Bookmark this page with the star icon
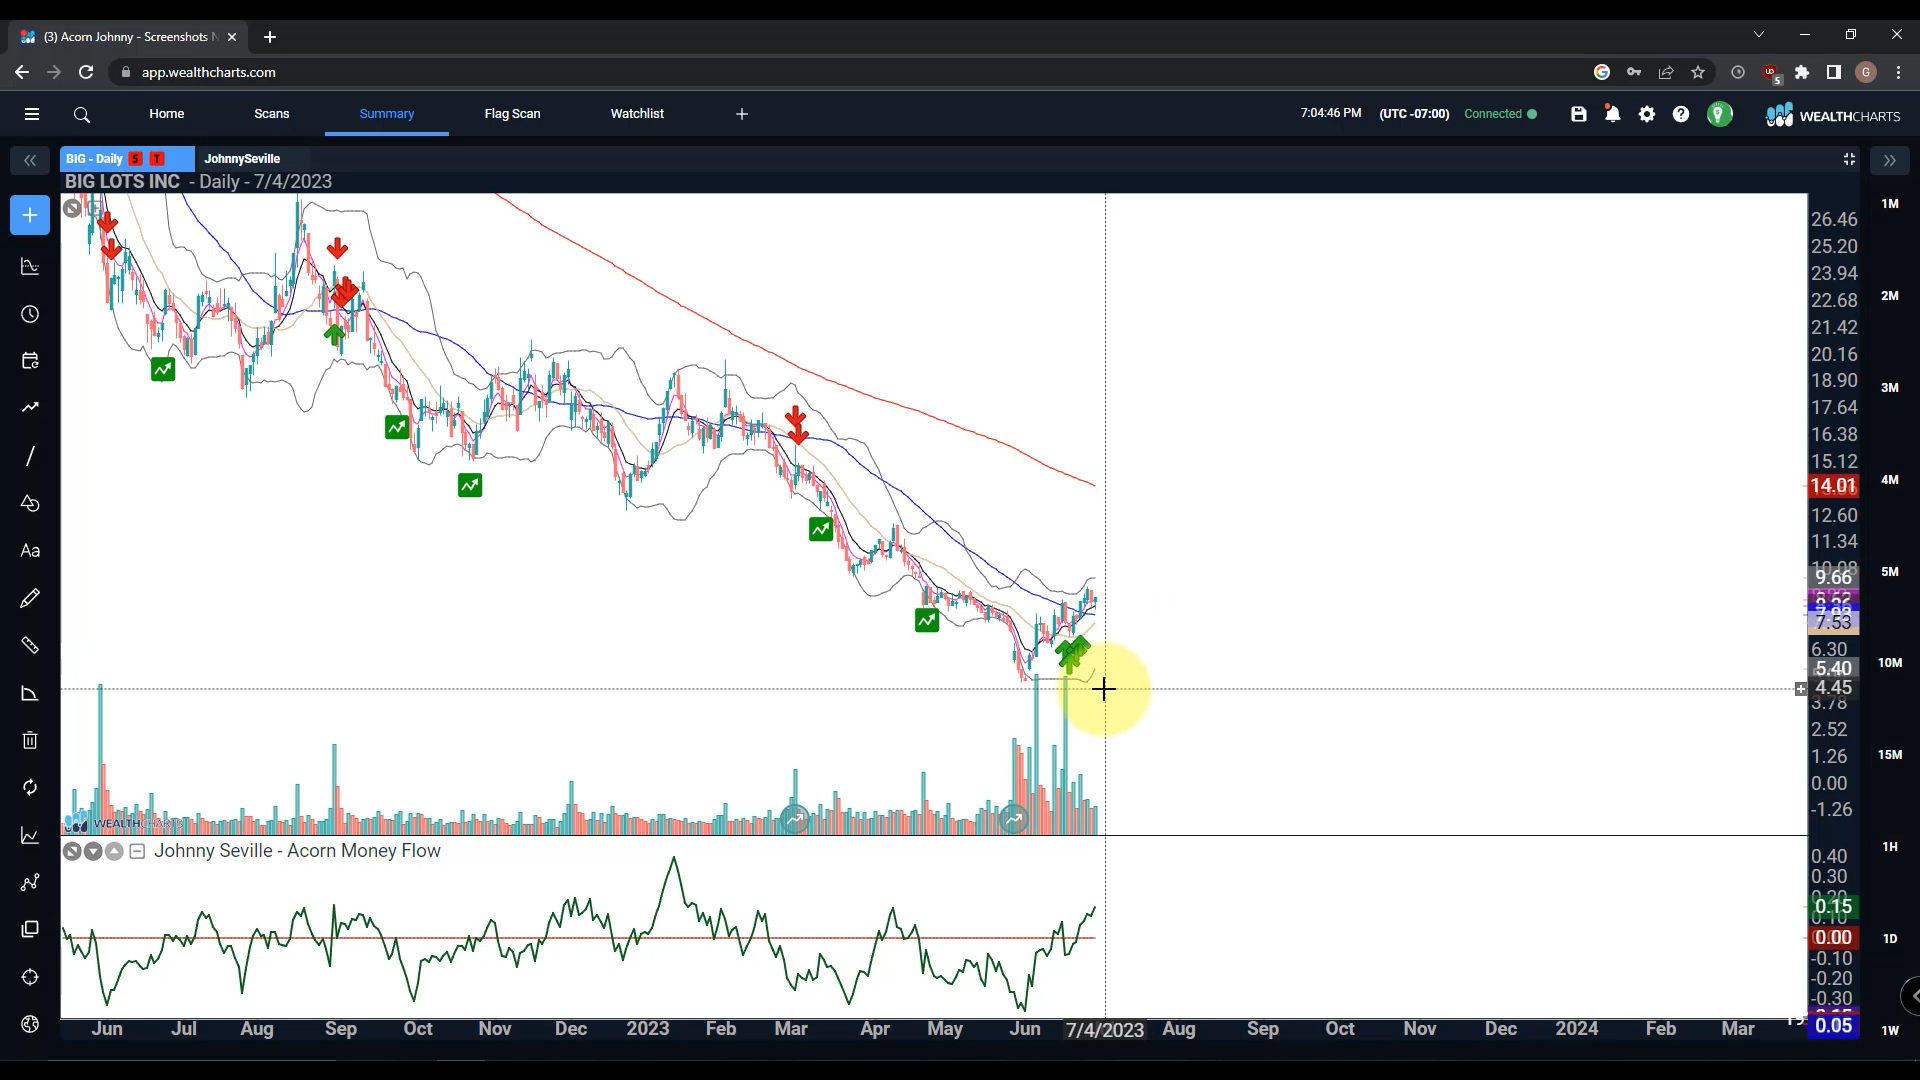1920x1080 pixels. tap(1698, 72)
